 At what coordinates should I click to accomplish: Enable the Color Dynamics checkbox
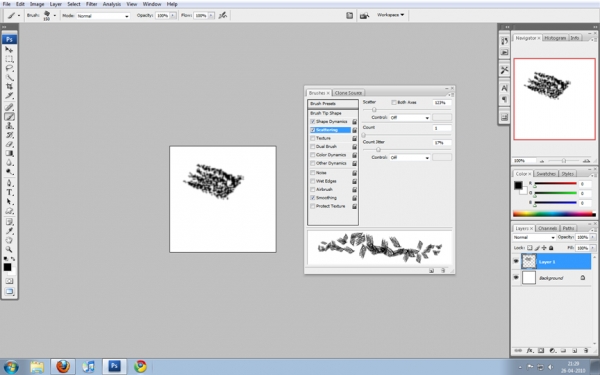[x=313, y=155]
